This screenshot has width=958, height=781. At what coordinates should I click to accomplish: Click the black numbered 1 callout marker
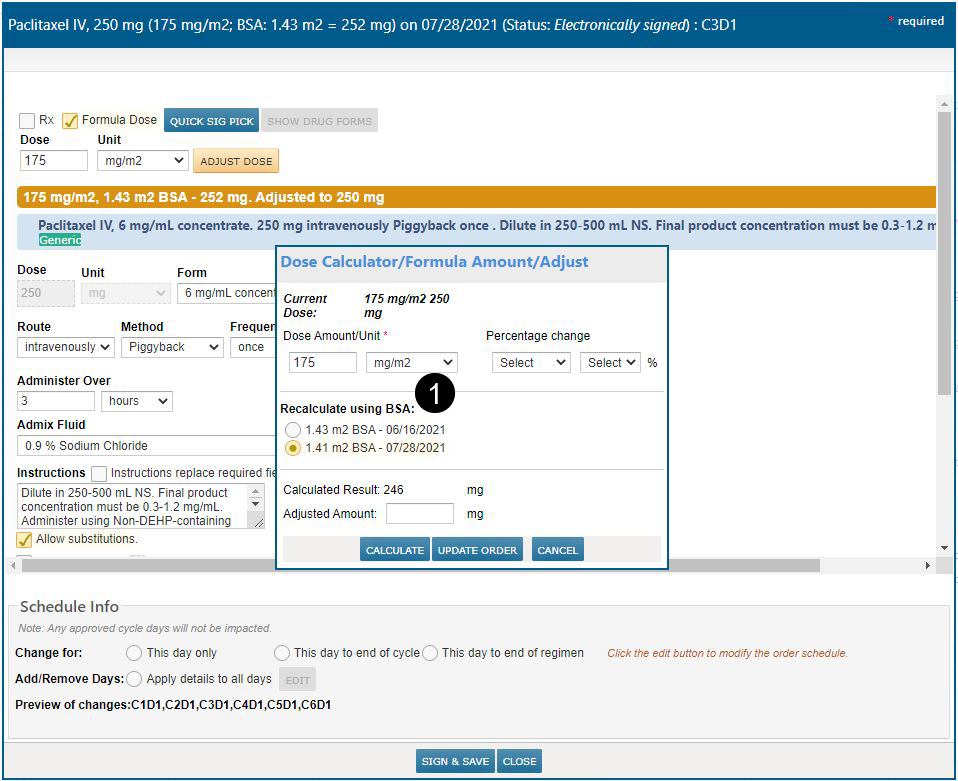tap(435, 394)
